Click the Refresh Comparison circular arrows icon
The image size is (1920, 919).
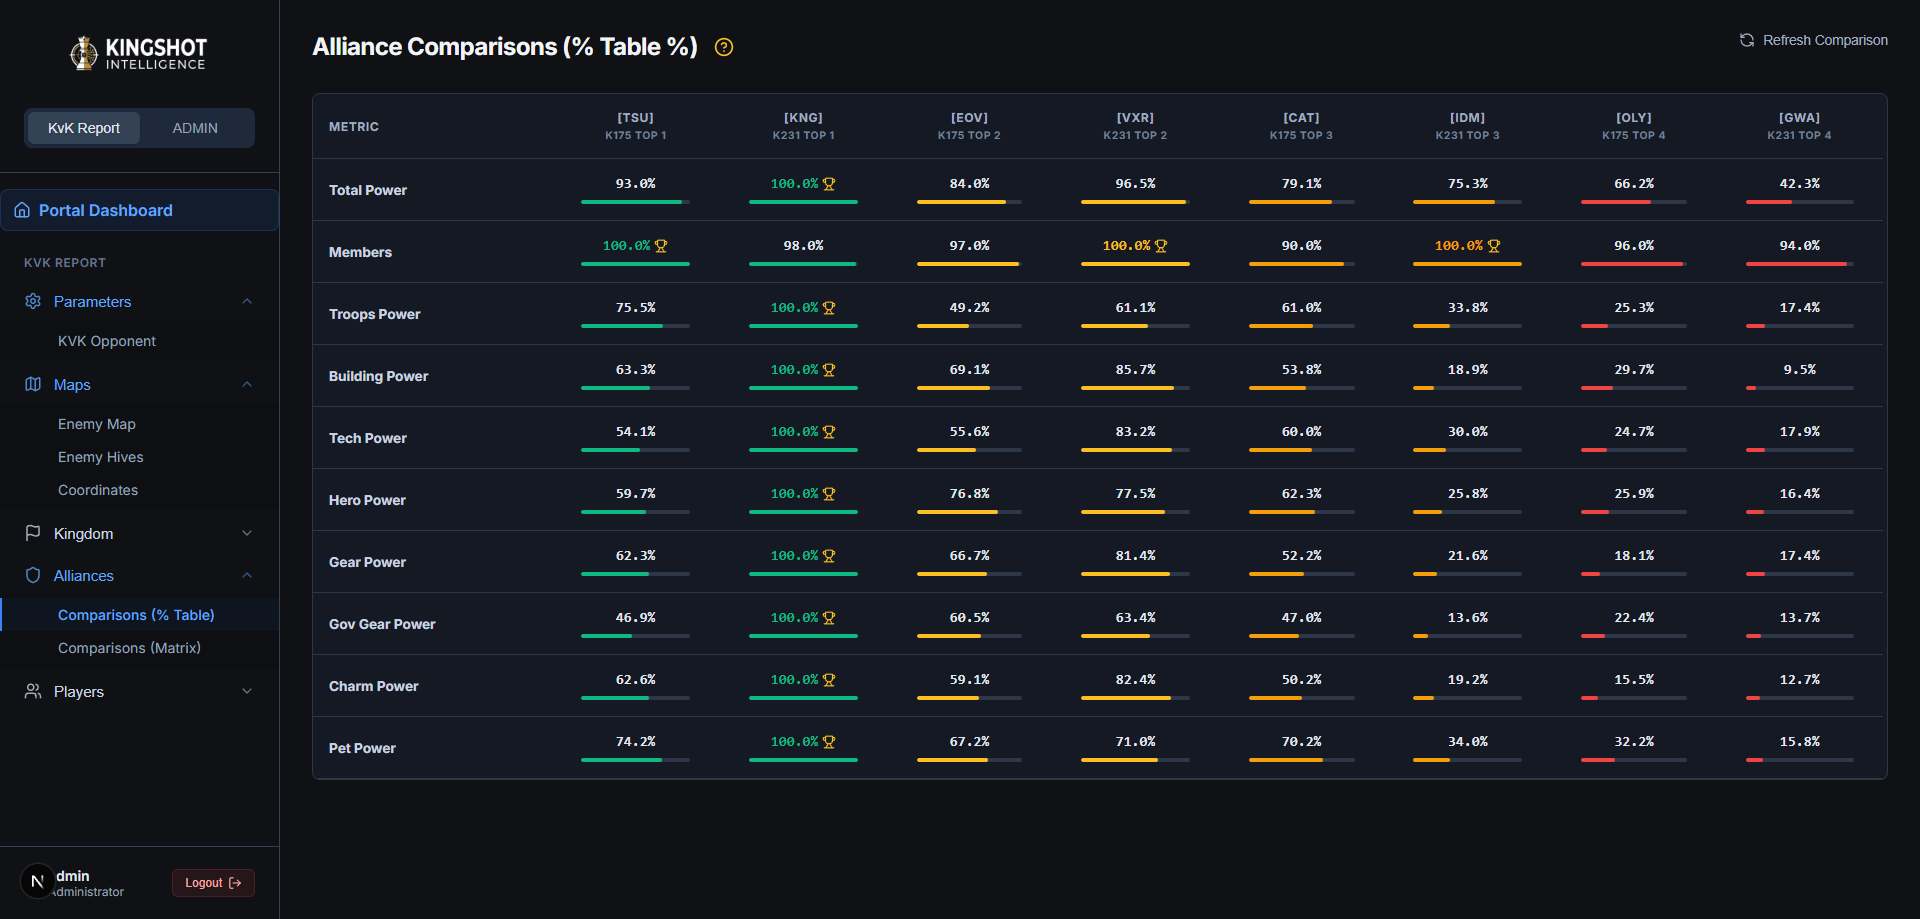[1747, 40]
